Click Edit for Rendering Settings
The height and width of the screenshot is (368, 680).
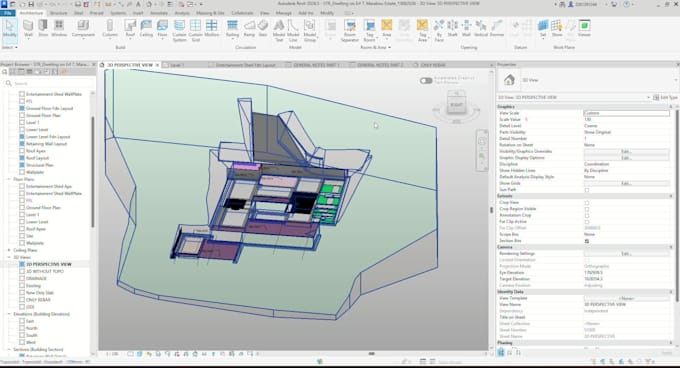pos(626,254)
